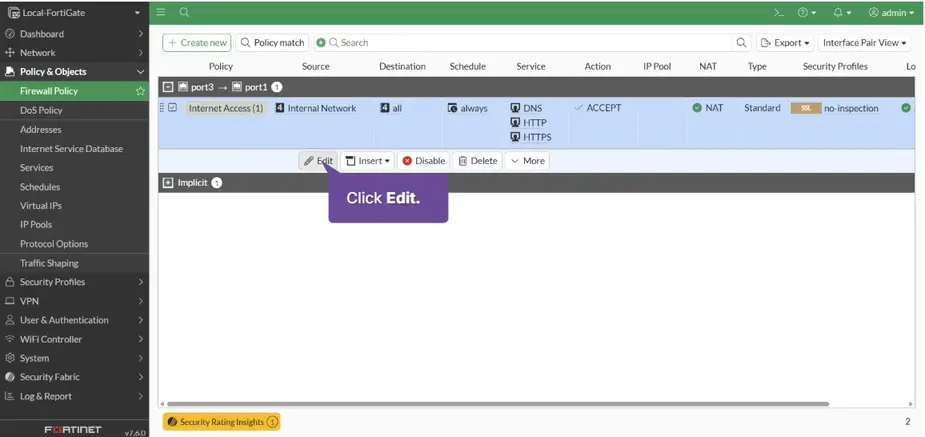This screenshot has width=925, height=437.
Task: Collapse the Policy & Objects menu
Action: (x=74, y=72)
